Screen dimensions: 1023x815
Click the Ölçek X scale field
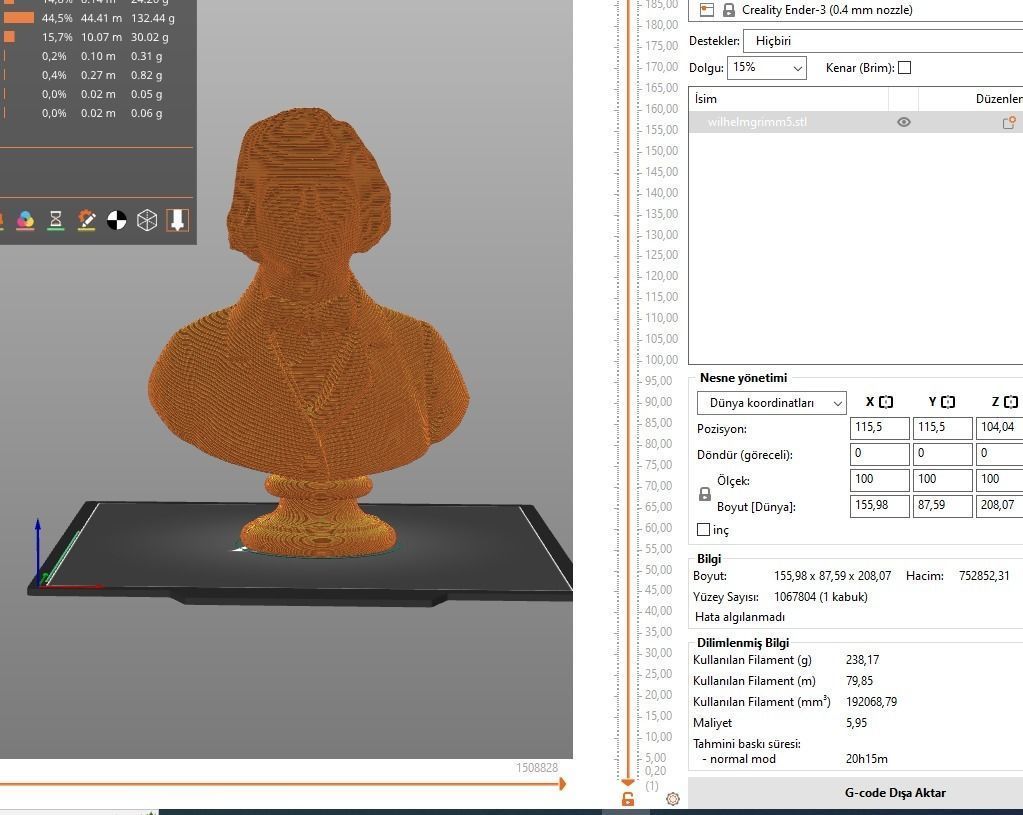(879, 480)
